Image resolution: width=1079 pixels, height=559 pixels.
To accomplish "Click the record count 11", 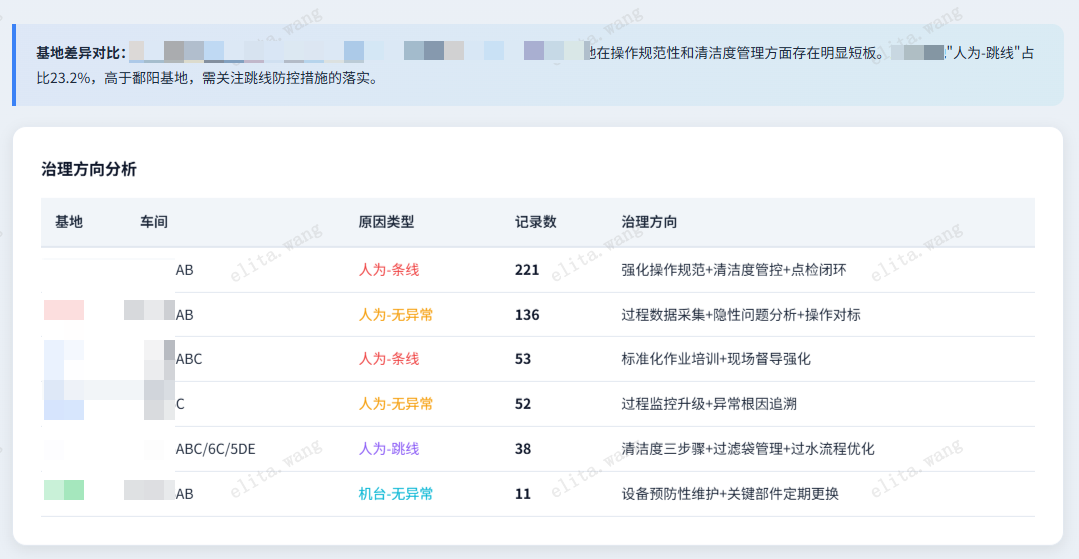I will click(523, 494).
